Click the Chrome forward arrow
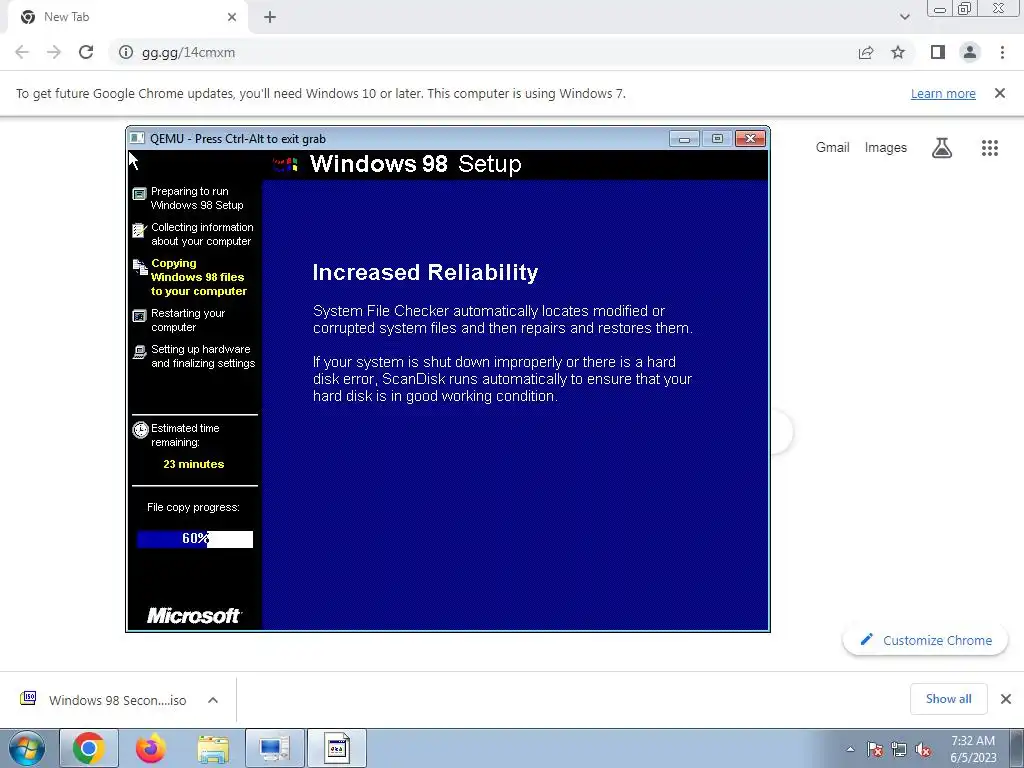This screenshot has width=1024, height=768. pos(54,52)
